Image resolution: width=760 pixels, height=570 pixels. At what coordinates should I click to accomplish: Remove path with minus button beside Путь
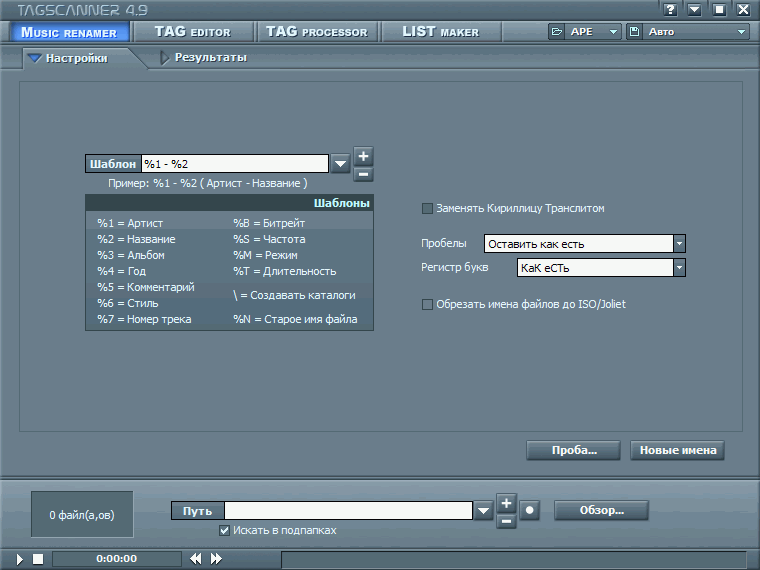pyautogui.click(x=506, y=522)
